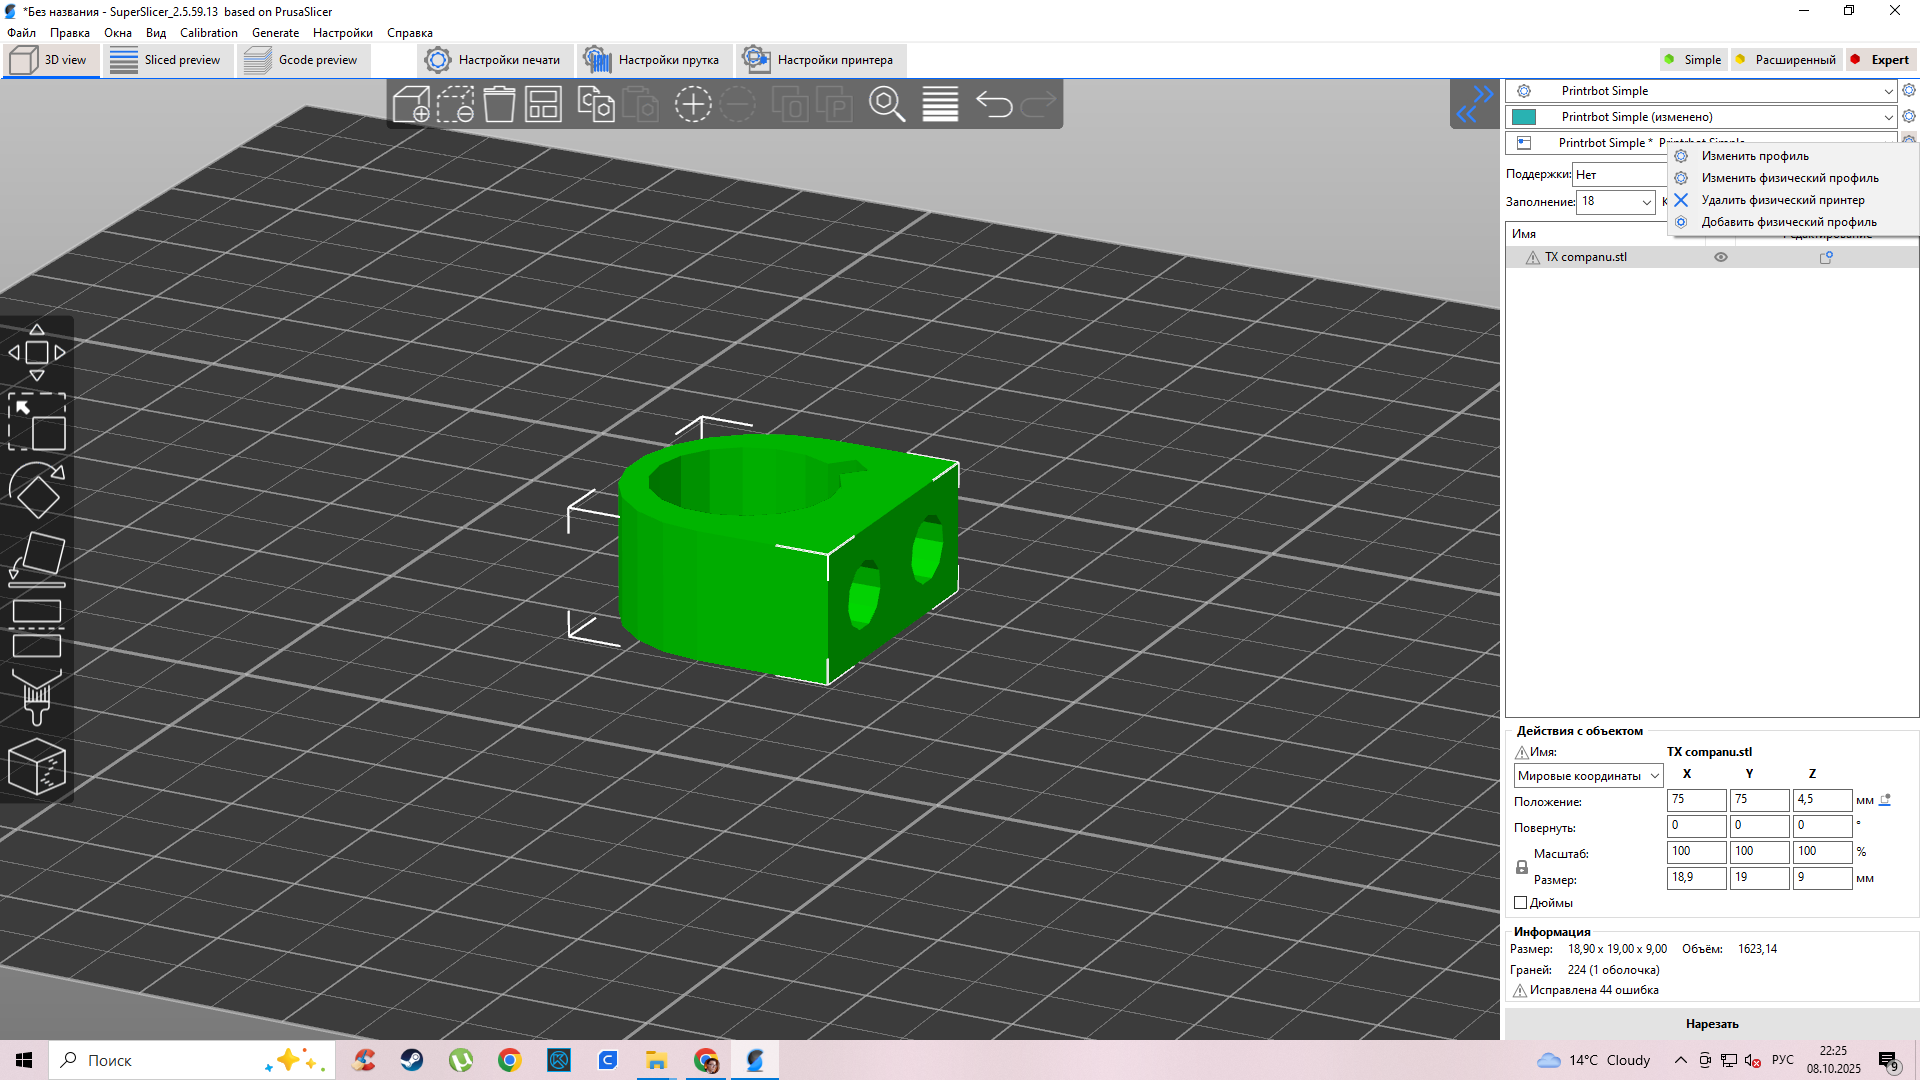Open Настройки прутка settings tab
1920x1080 pixels.
[x=653, y=60]
